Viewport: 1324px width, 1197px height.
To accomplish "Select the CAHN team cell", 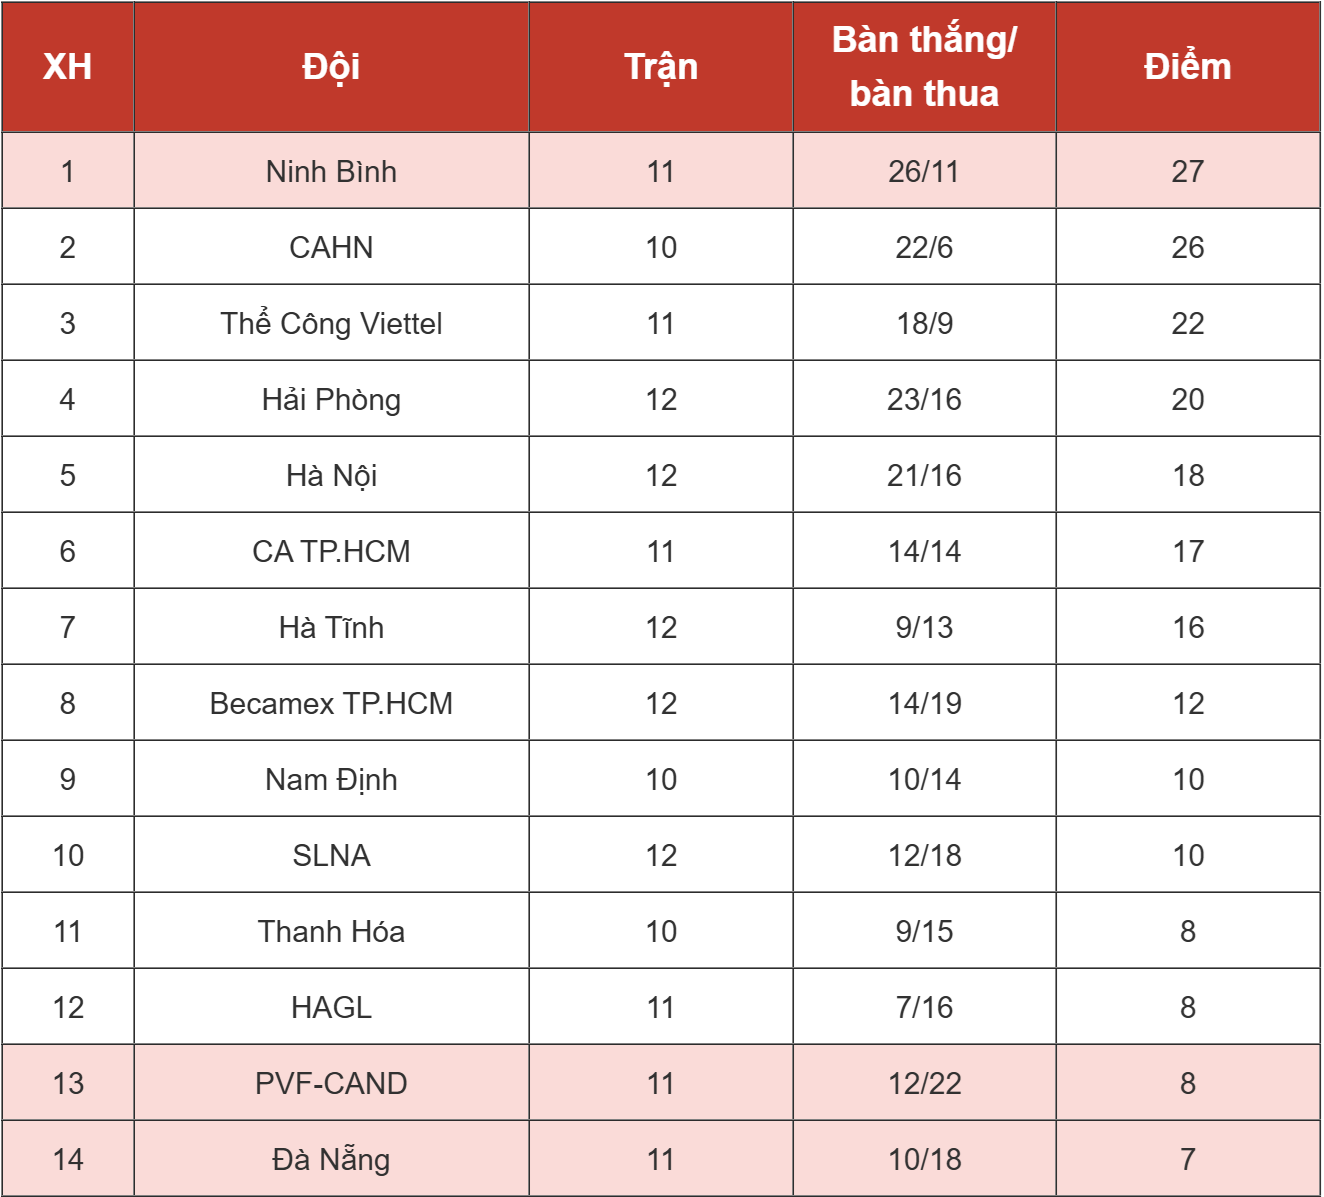I will [x=331, y=247].
